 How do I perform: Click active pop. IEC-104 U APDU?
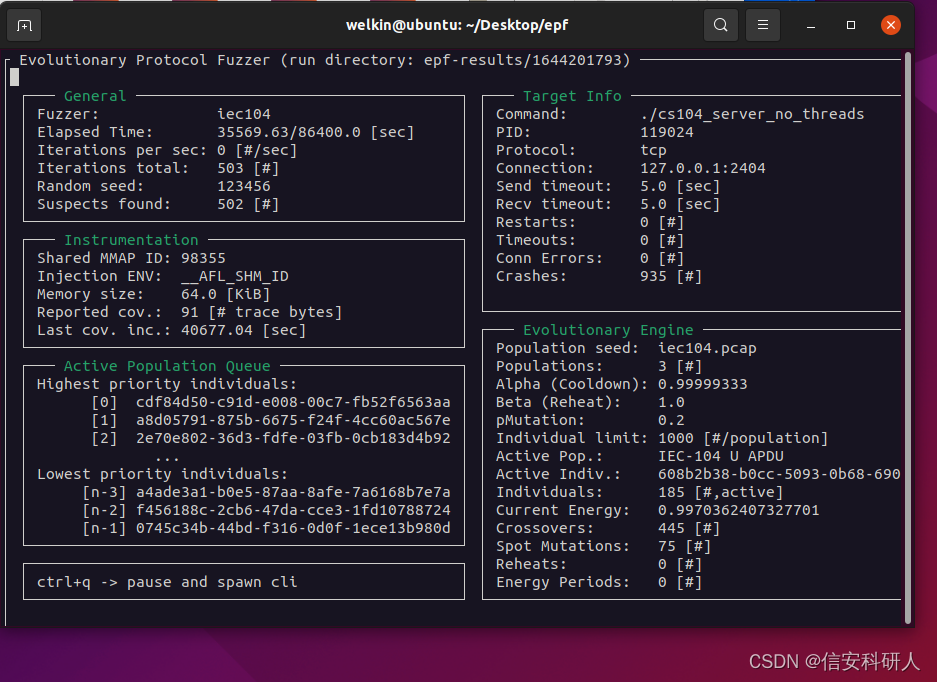point(720,455)
